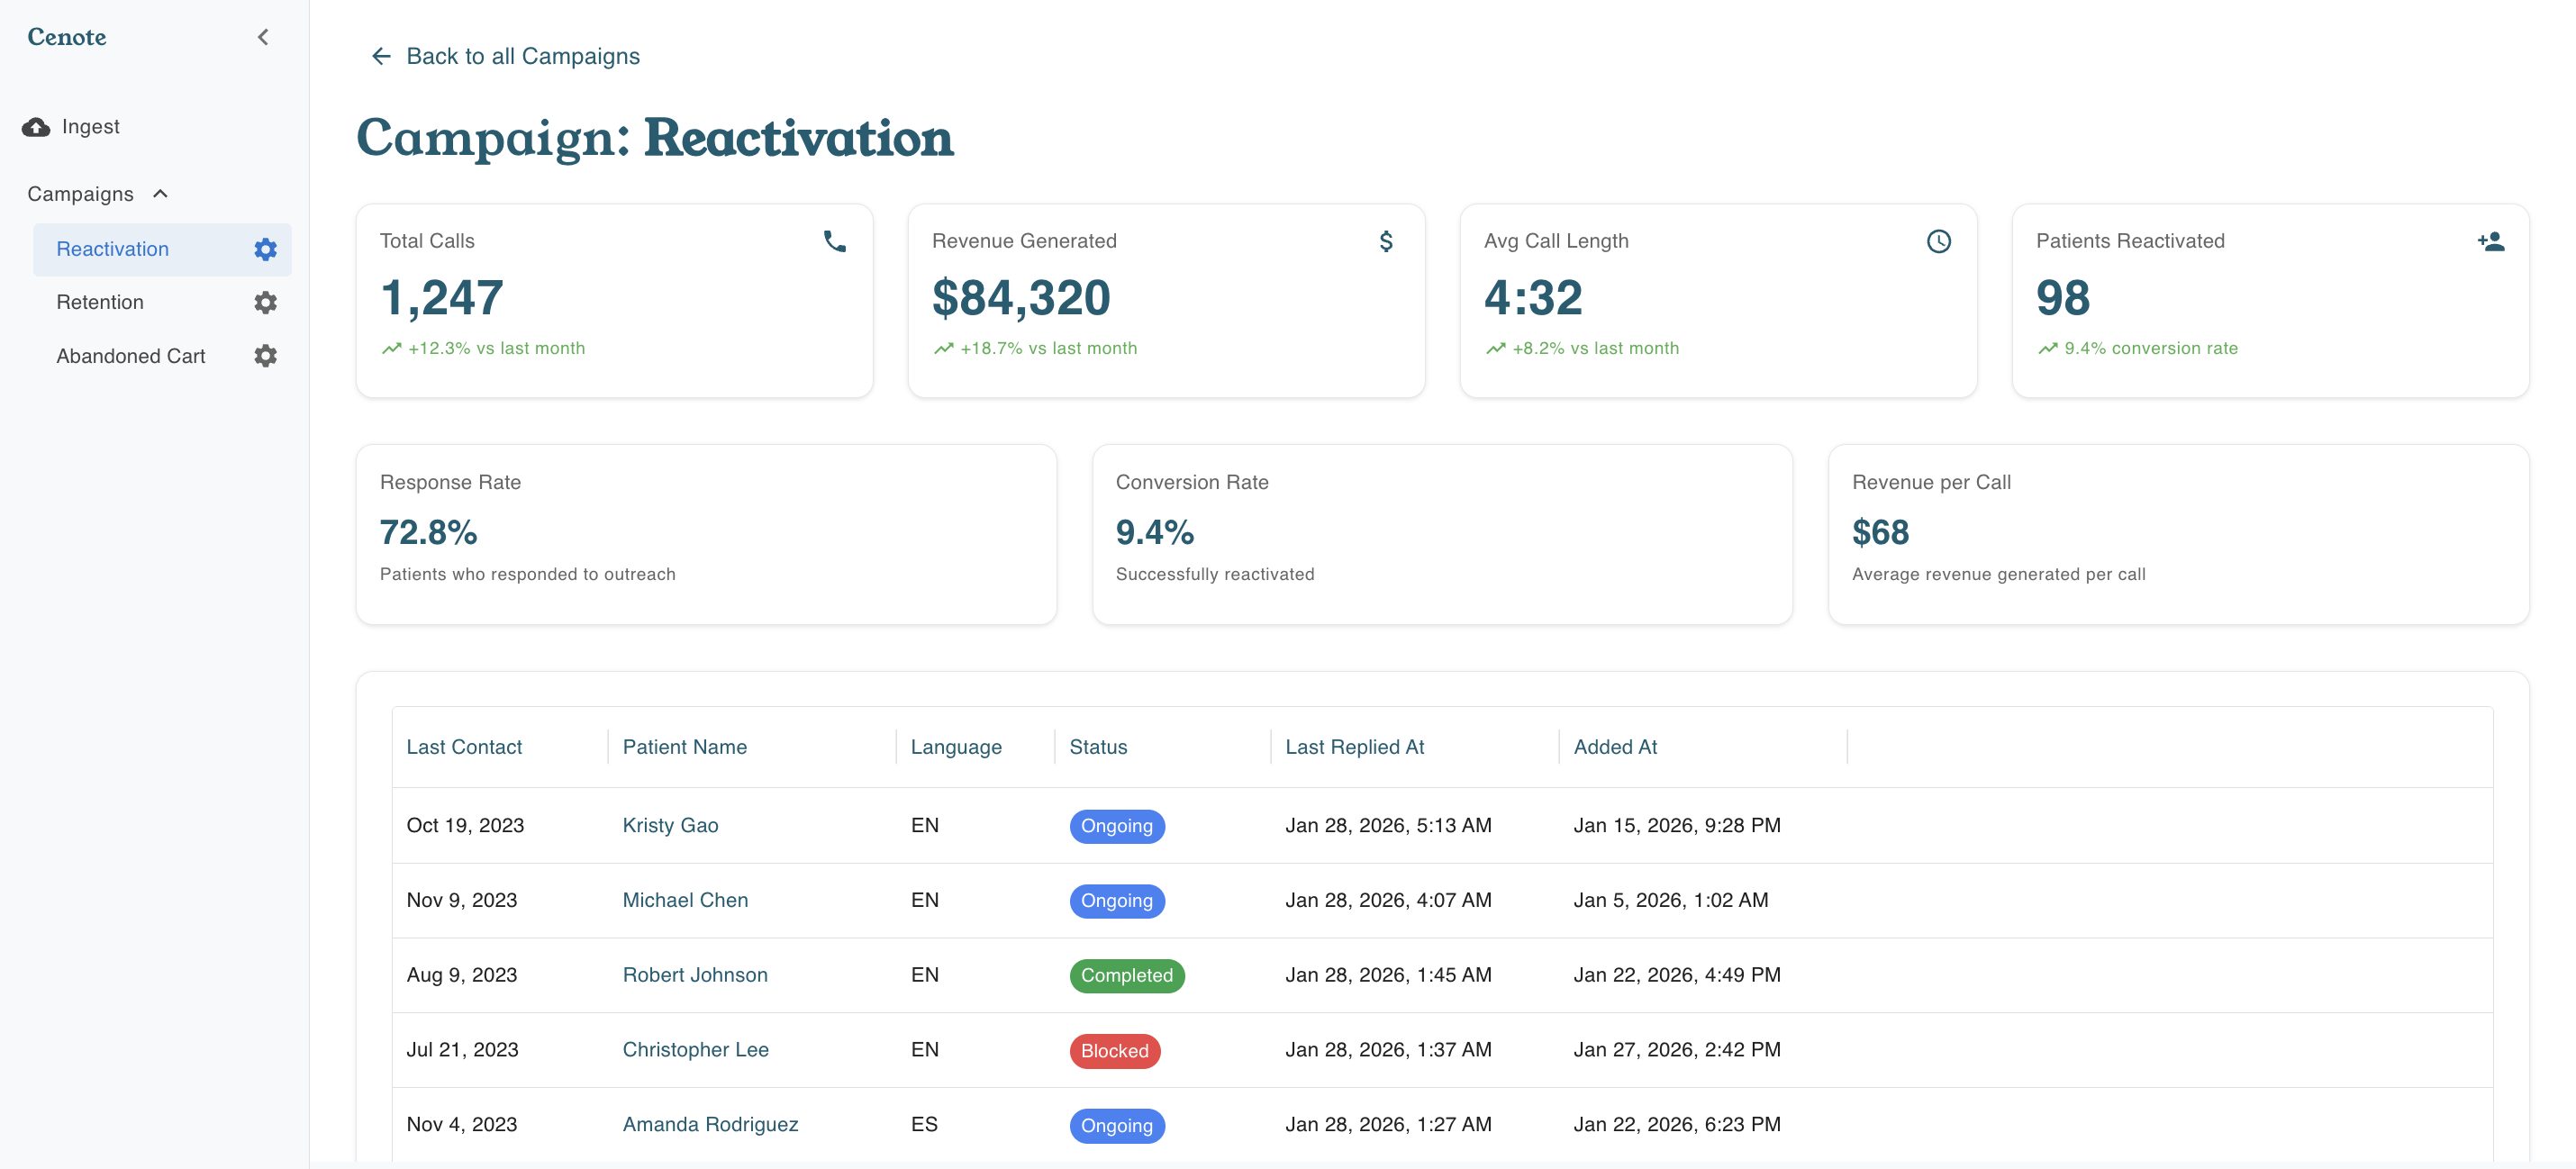This screenshot has height=1169, width=2576.
Task: Click clock icon on Avg Call Length
Action: pyautogui.click(x=1938, y=241)
